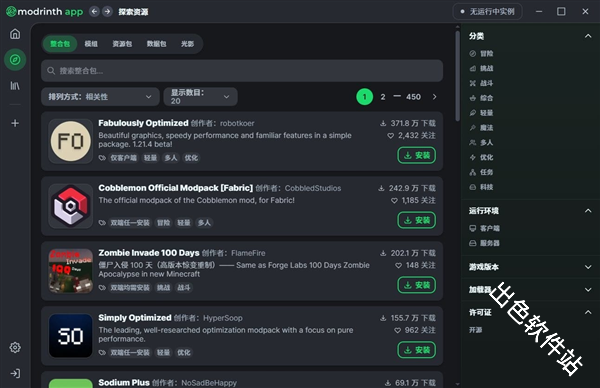Viewport: 600px width, 388px height.
Task: Open the settings gear icon
Action: point(15,347)
